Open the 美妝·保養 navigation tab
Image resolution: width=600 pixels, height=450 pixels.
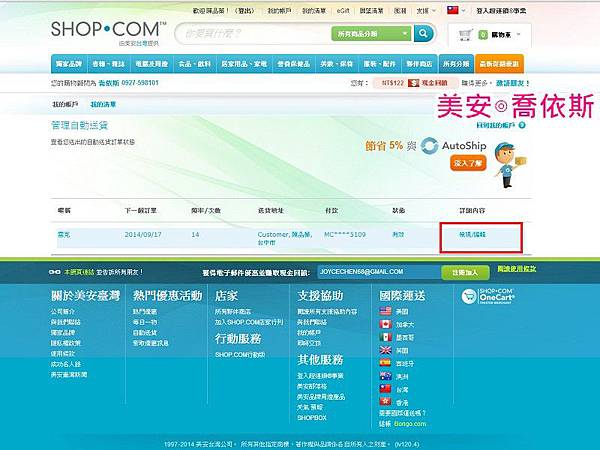pyautogui.click(x=337, y=64)
